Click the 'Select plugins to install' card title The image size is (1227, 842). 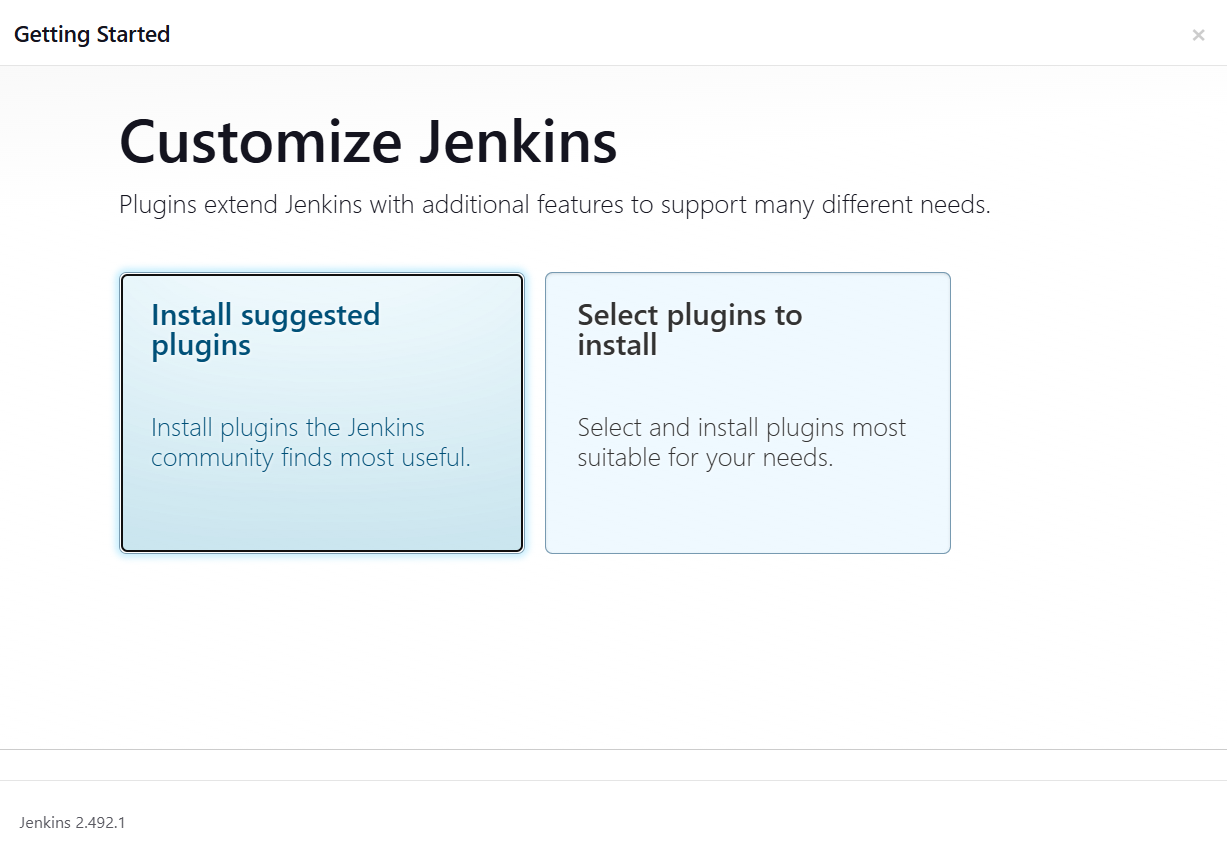[x=689, y=330]
